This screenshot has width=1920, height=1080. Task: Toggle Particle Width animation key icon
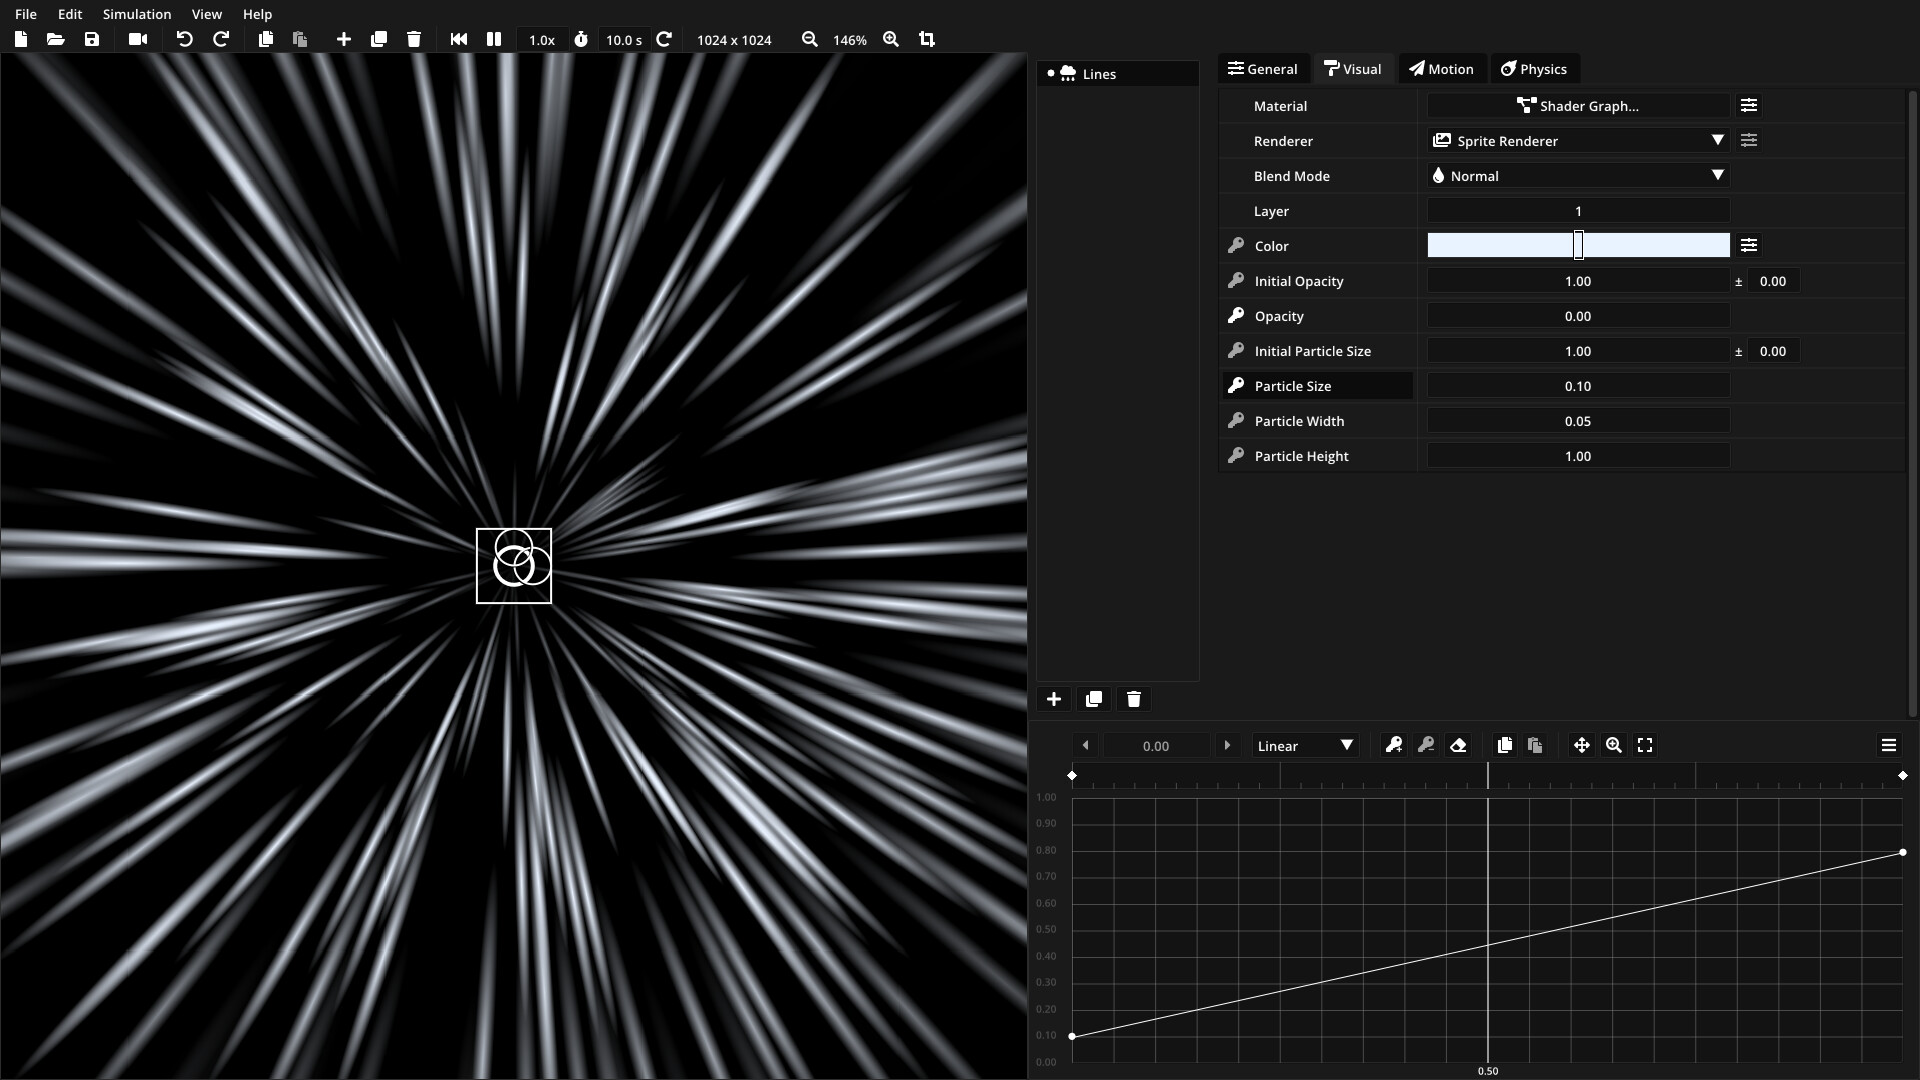(1236, 421)
